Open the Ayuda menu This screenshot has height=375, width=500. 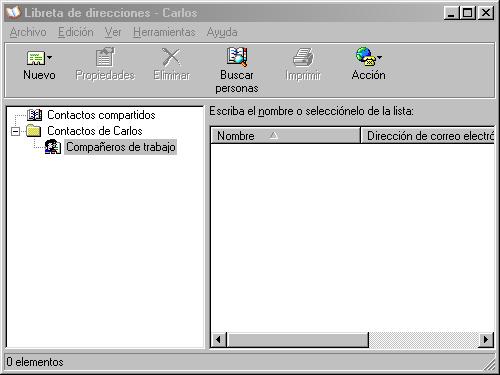click(x=222, y=32)
